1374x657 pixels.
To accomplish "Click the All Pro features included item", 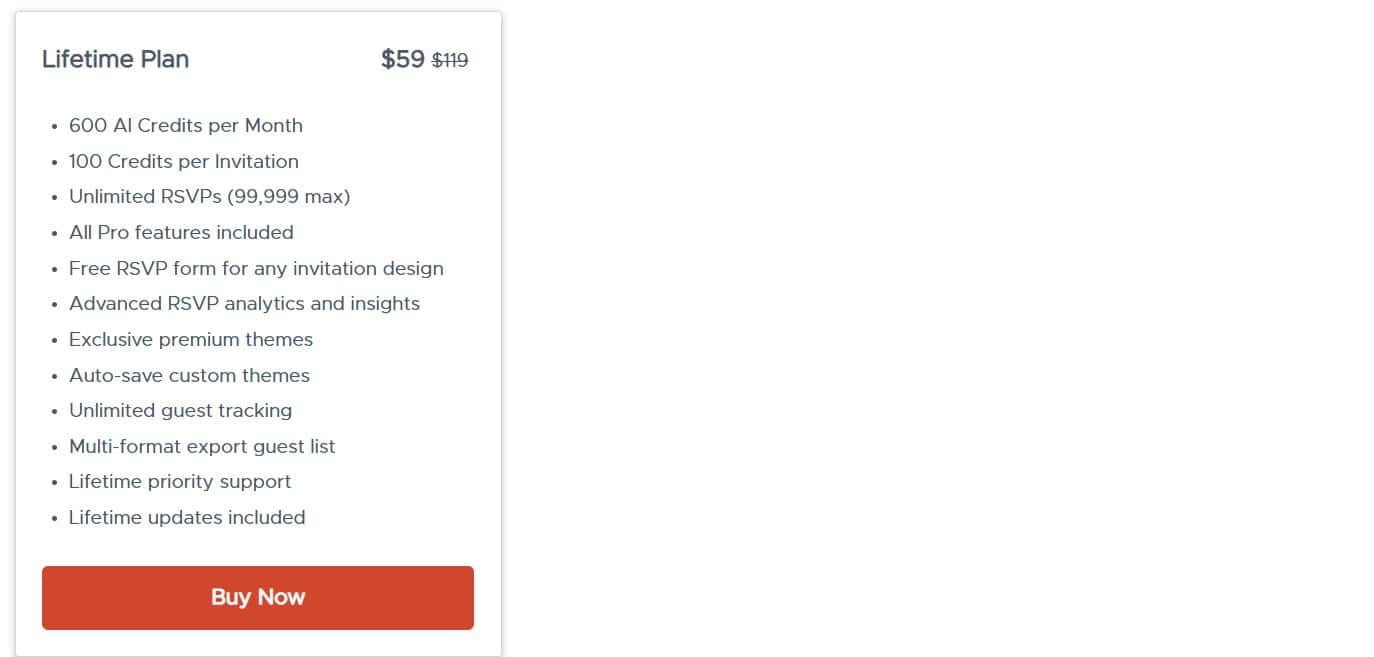I will pos(181,232).
